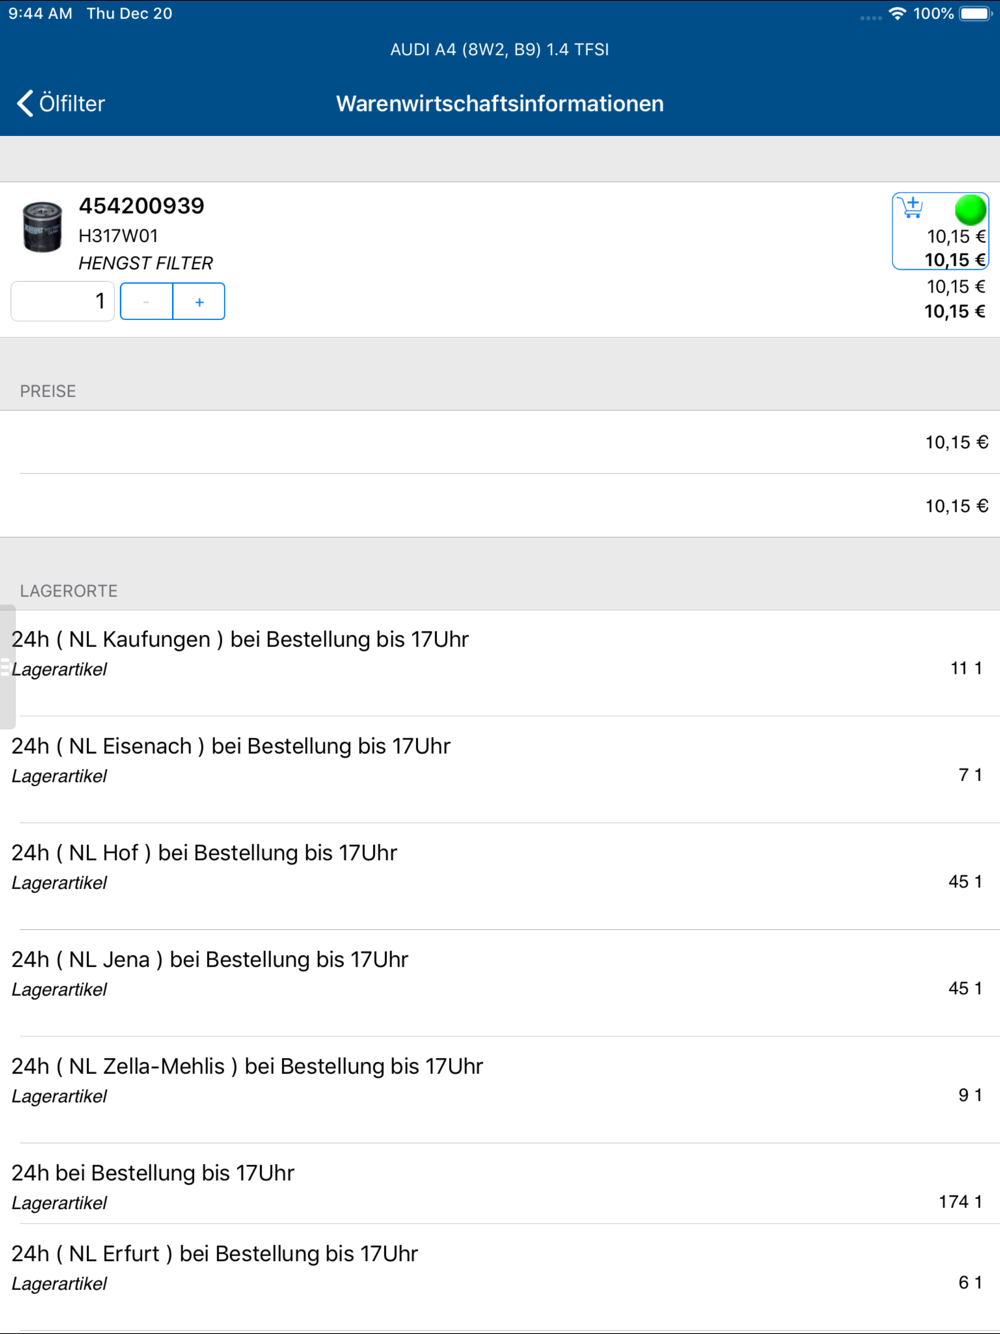Select the NL Hof warehouse row

point(500,877)
